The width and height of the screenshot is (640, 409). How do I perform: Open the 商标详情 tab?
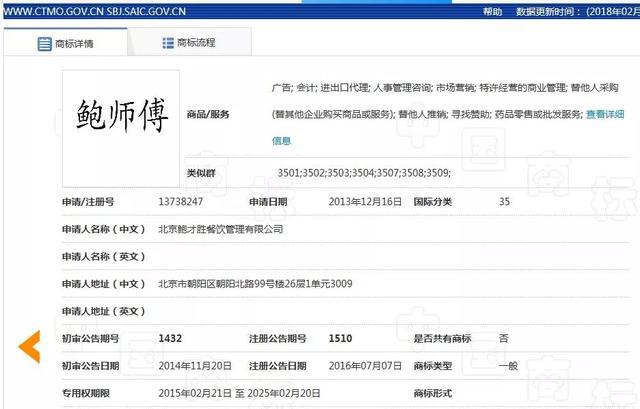pos(66,42)
